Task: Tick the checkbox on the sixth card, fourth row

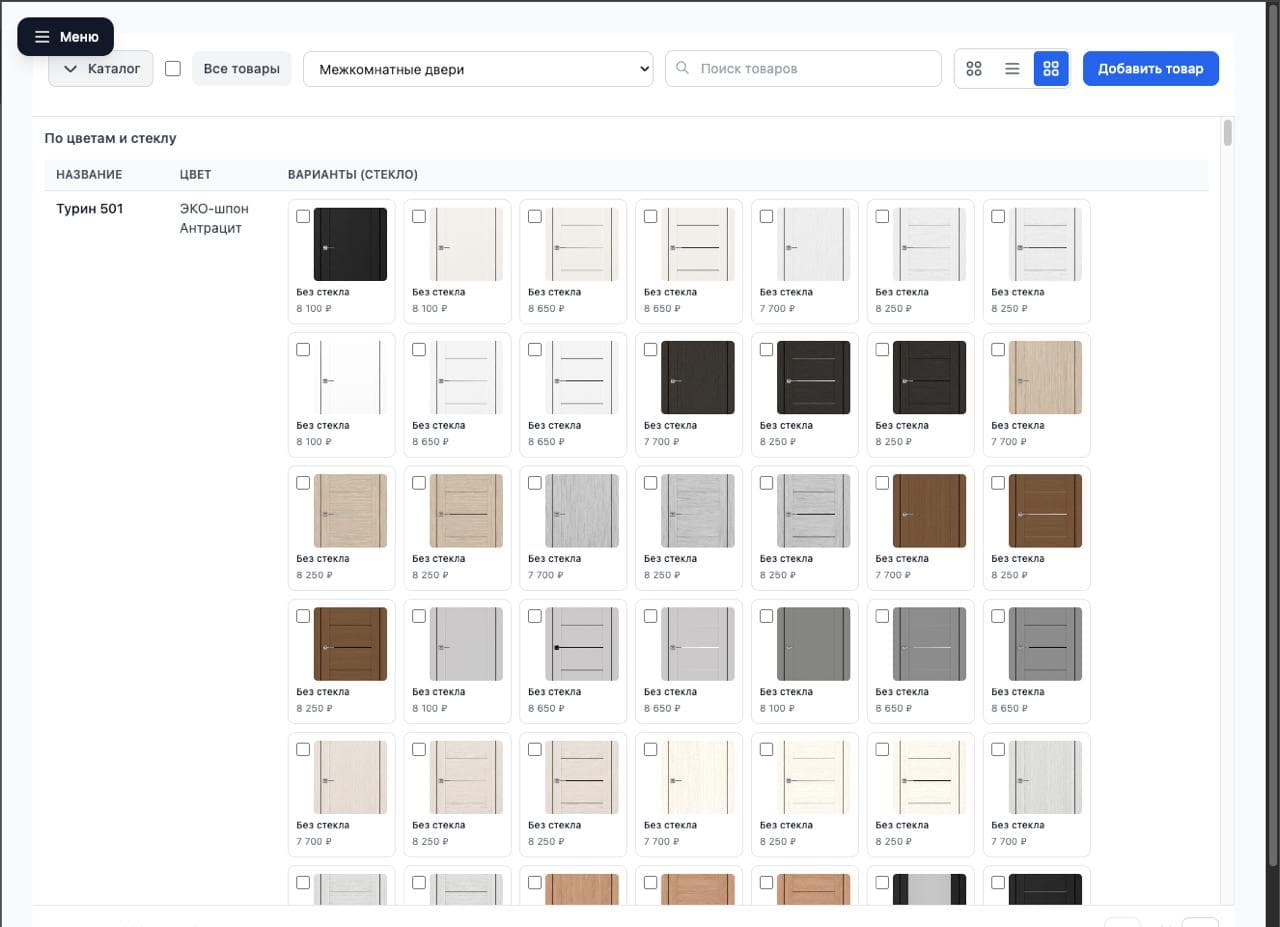Action: (882, 616)
